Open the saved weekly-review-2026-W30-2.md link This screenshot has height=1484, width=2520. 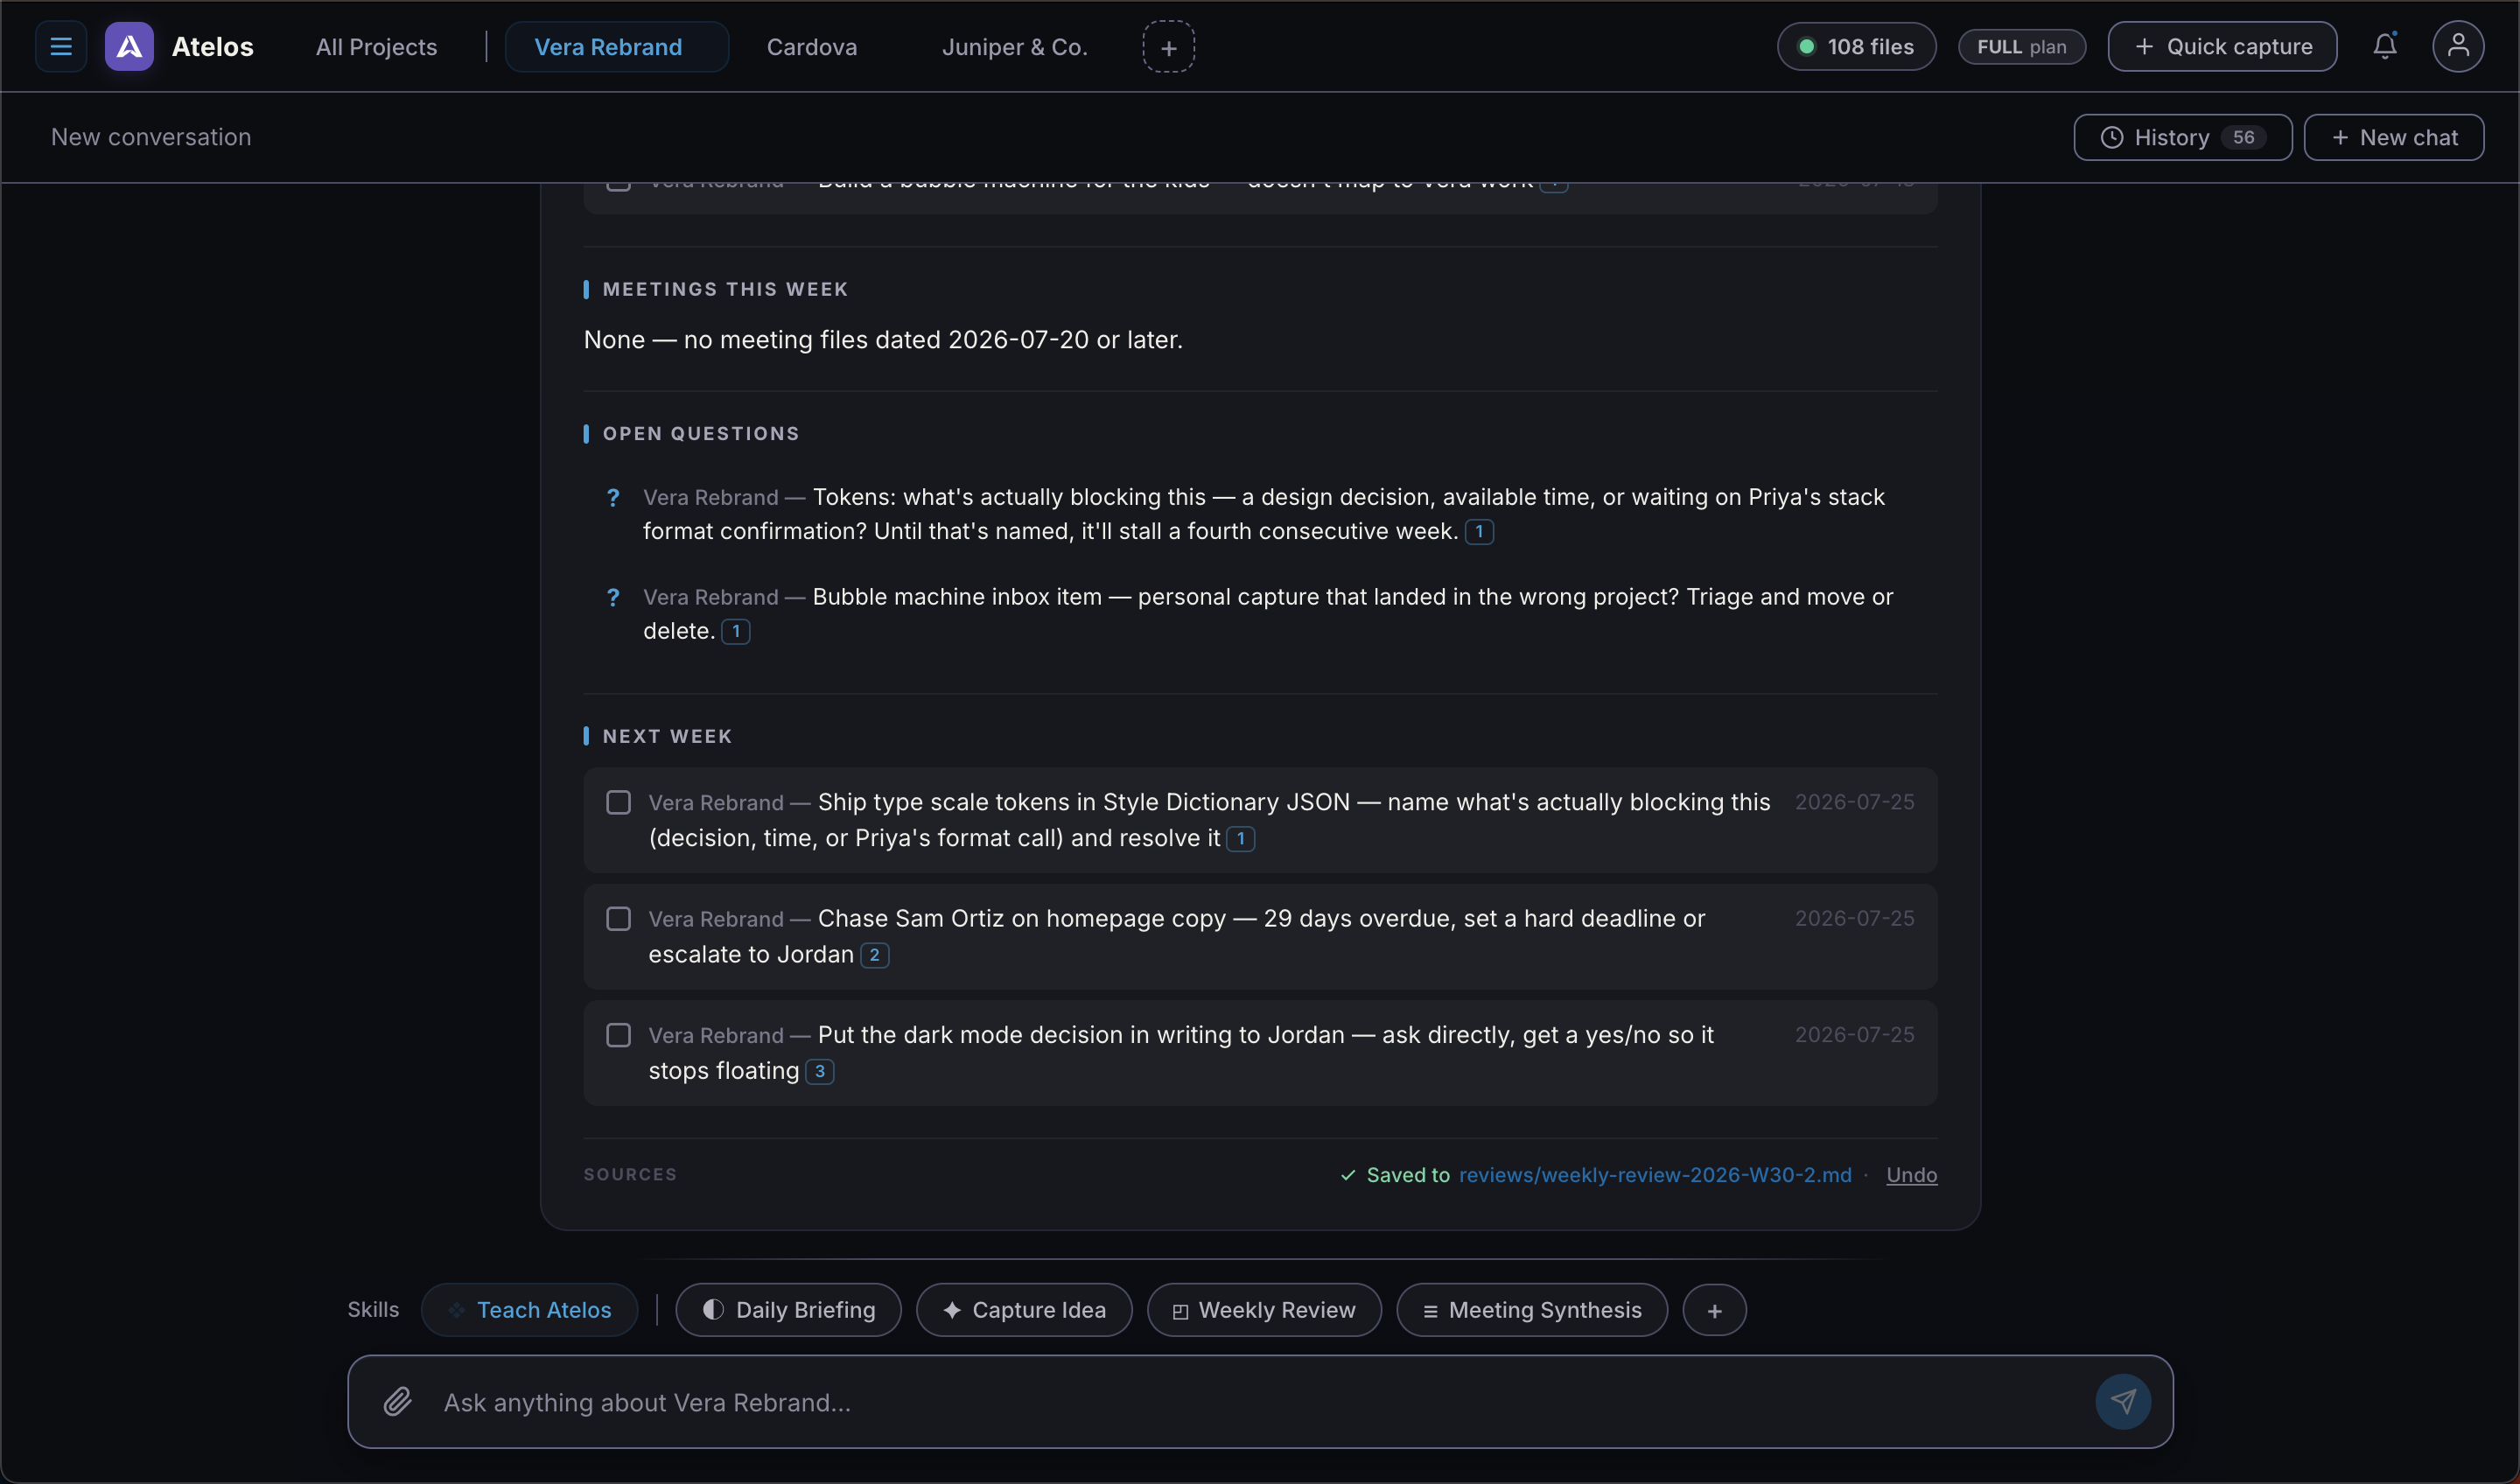tap(1655, 1175)
